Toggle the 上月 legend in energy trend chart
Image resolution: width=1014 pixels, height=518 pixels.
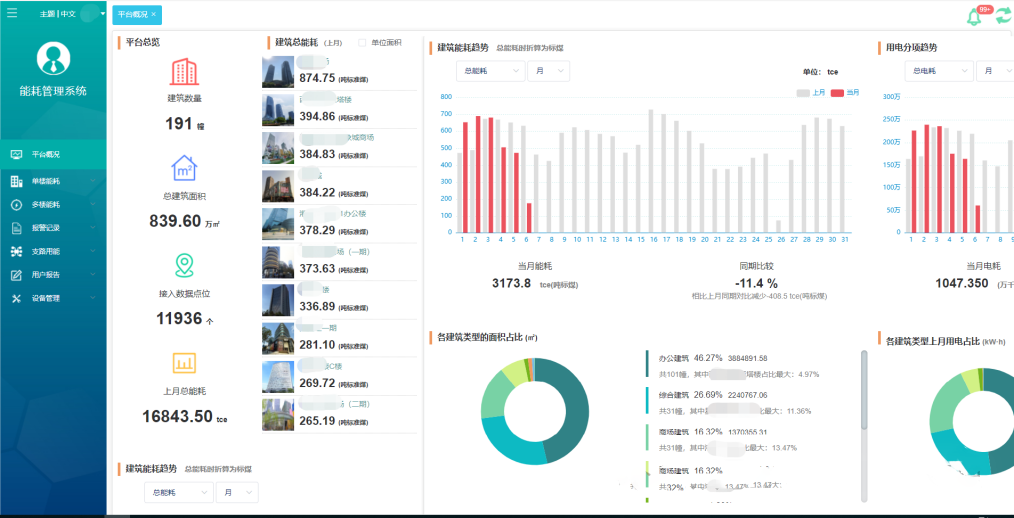click(811, 92)
